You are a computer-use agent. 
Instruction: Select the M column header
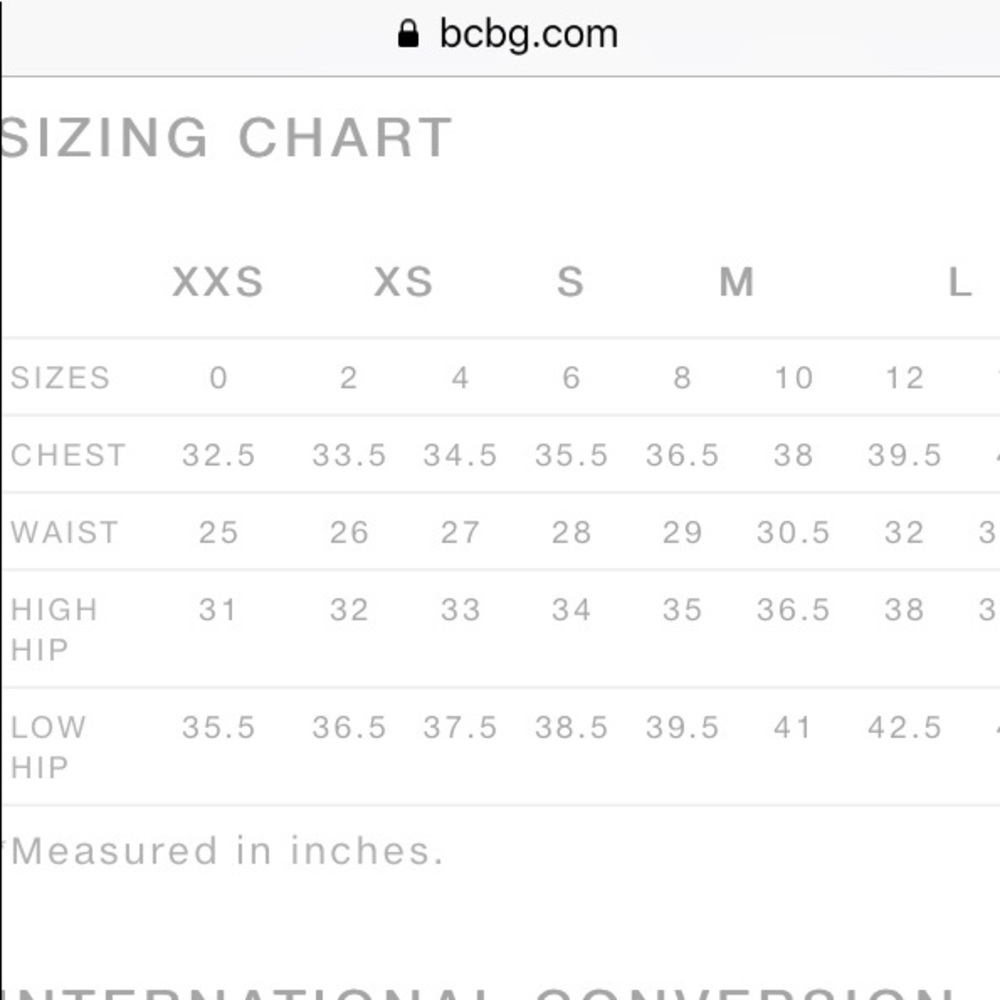pyautogui.click(x=737, y=283)
